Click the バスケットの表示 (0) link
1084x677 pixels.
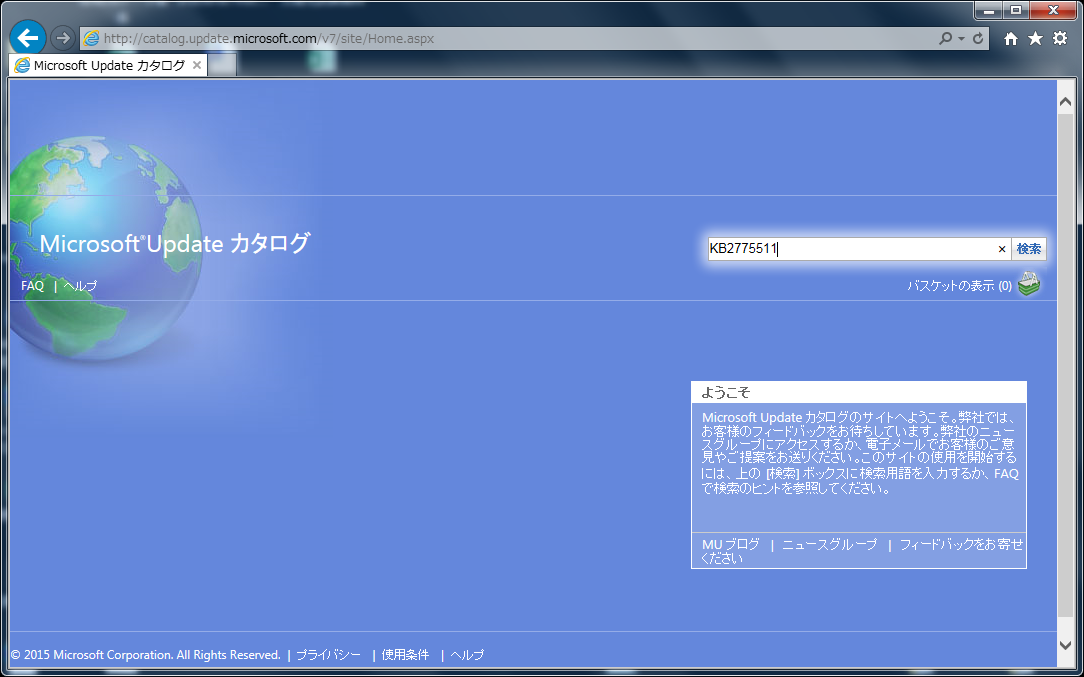coord(958,286)
